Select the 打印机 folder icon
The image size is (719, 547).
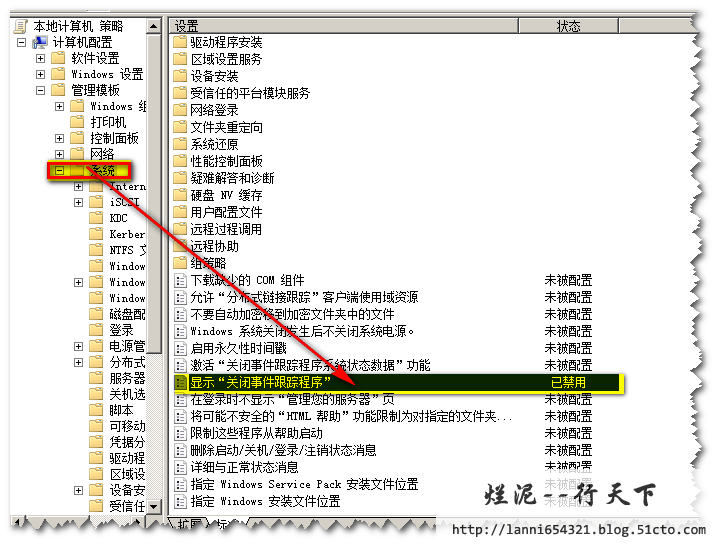pos(77,122)
